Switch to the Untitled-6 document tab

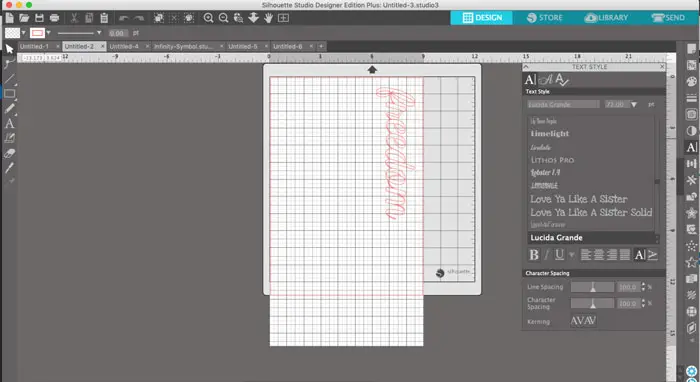point(288,46)
